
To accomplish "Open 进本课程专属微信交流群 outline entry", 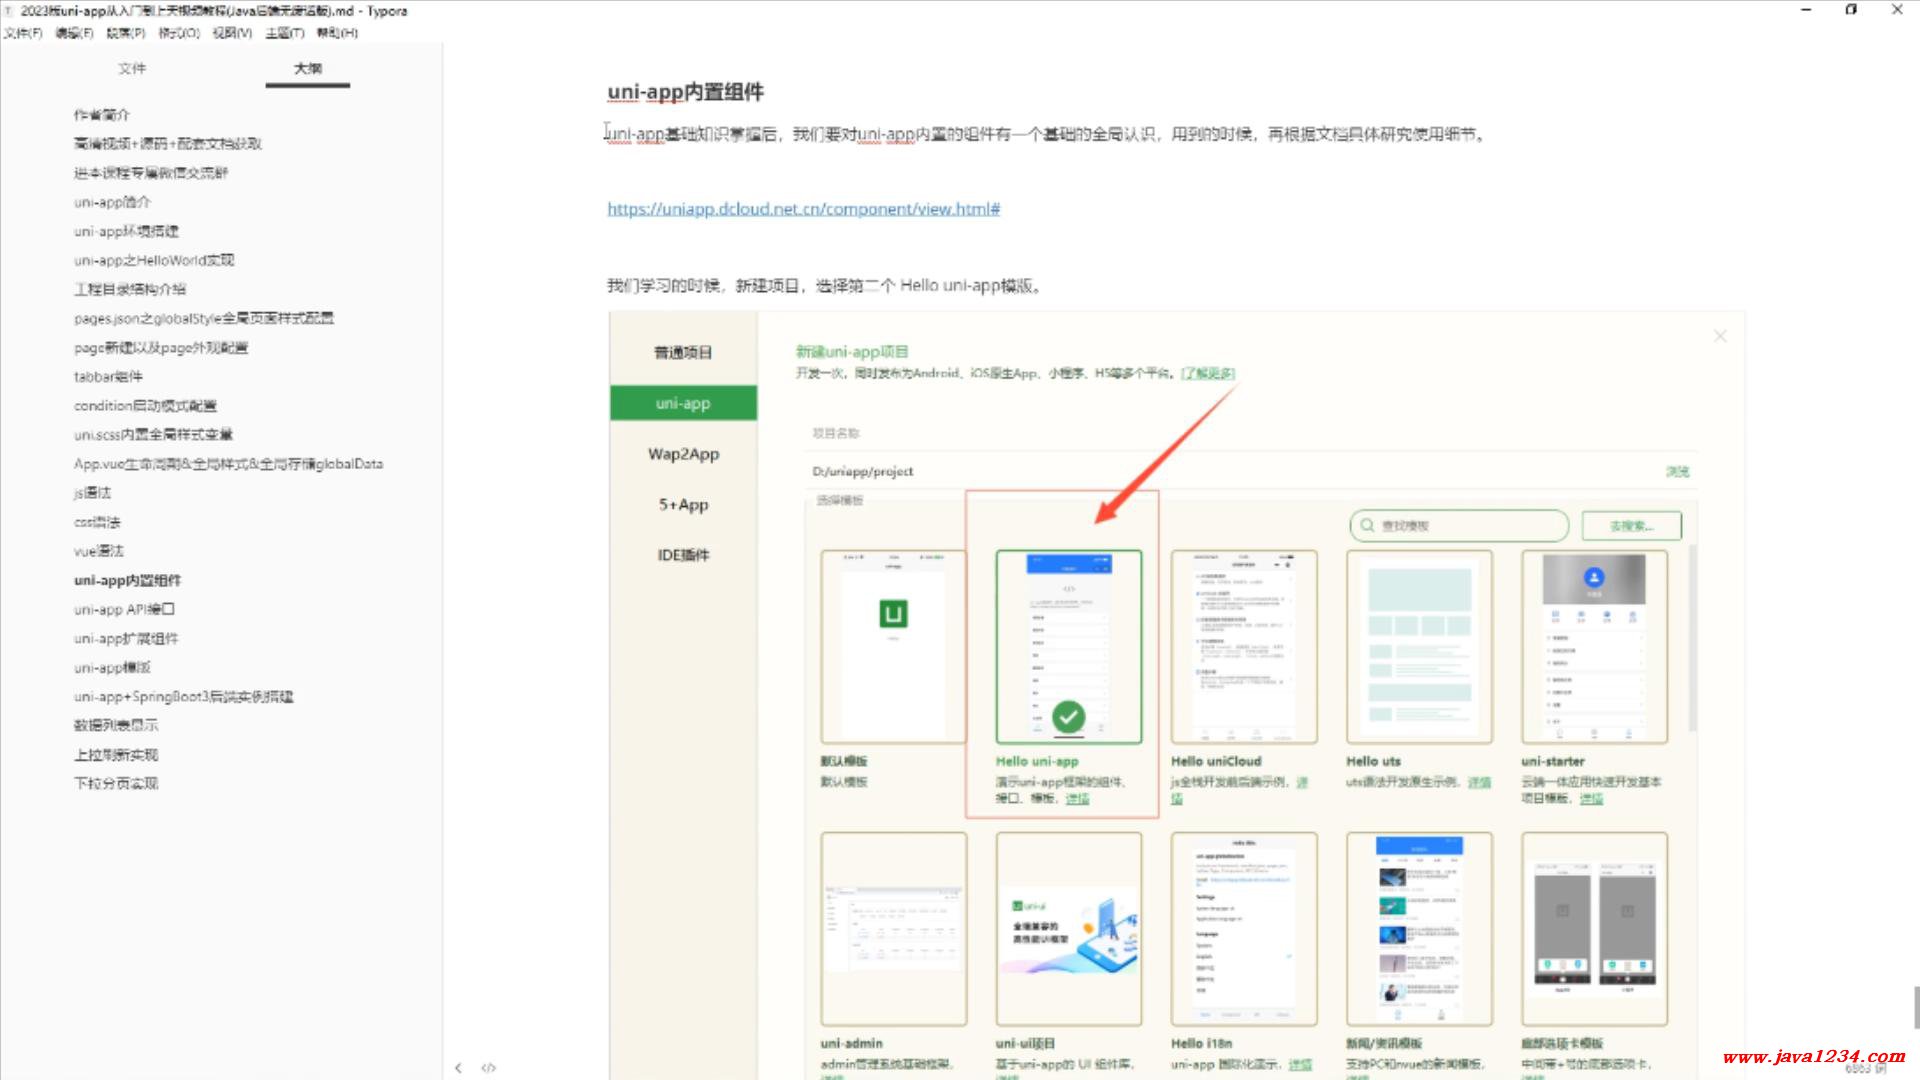I will pyautogui.click(x=151, y=173).
